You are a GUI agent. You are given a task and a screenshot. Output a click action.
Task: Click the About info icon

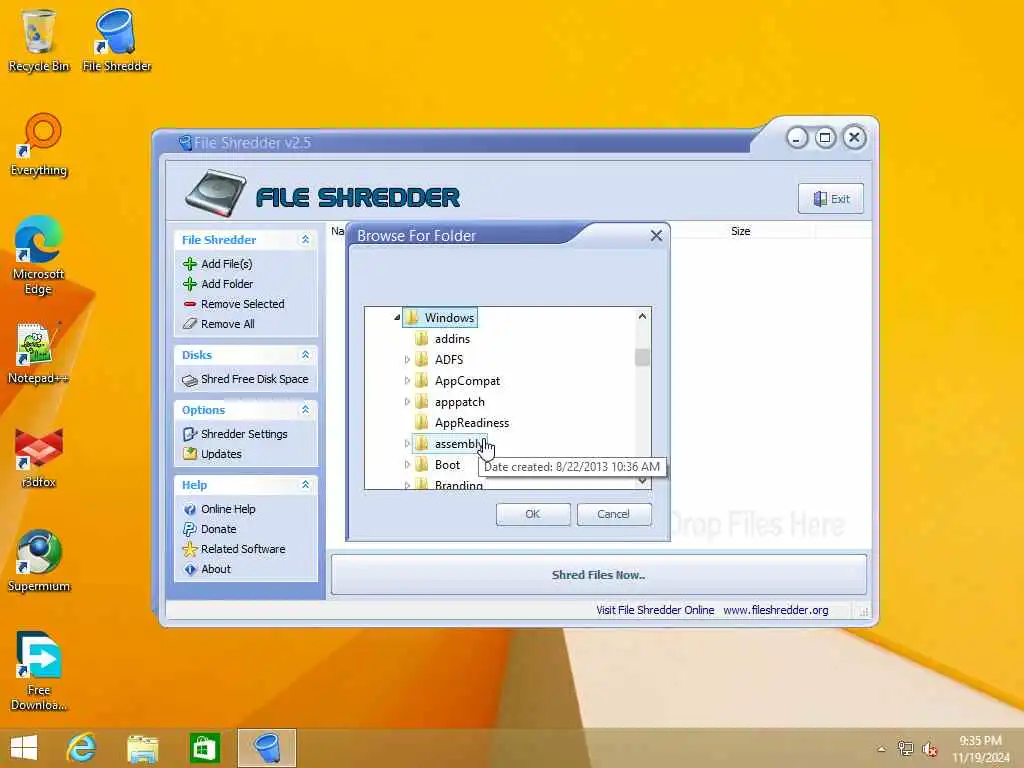[x=189, y=569]
